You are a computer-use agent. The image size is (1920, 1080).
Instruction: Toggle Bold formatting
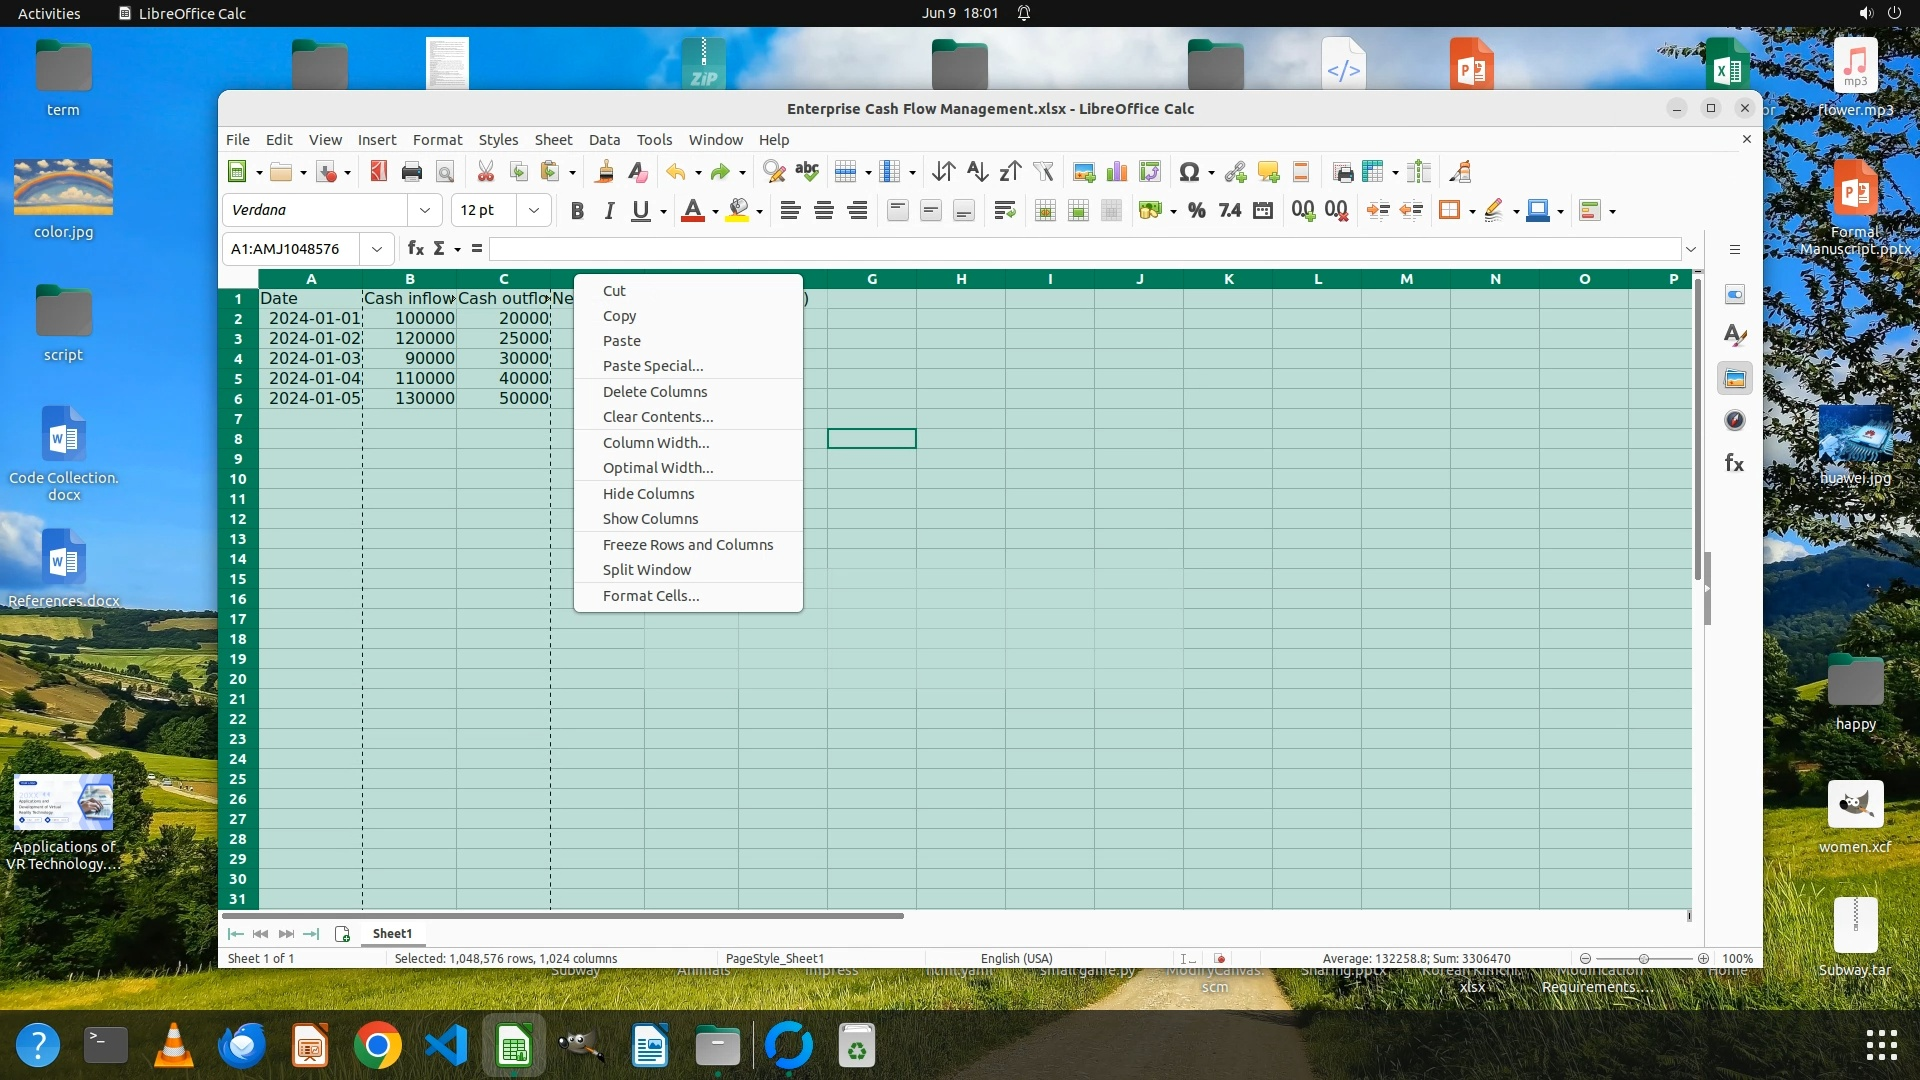[x=576, y=210]
